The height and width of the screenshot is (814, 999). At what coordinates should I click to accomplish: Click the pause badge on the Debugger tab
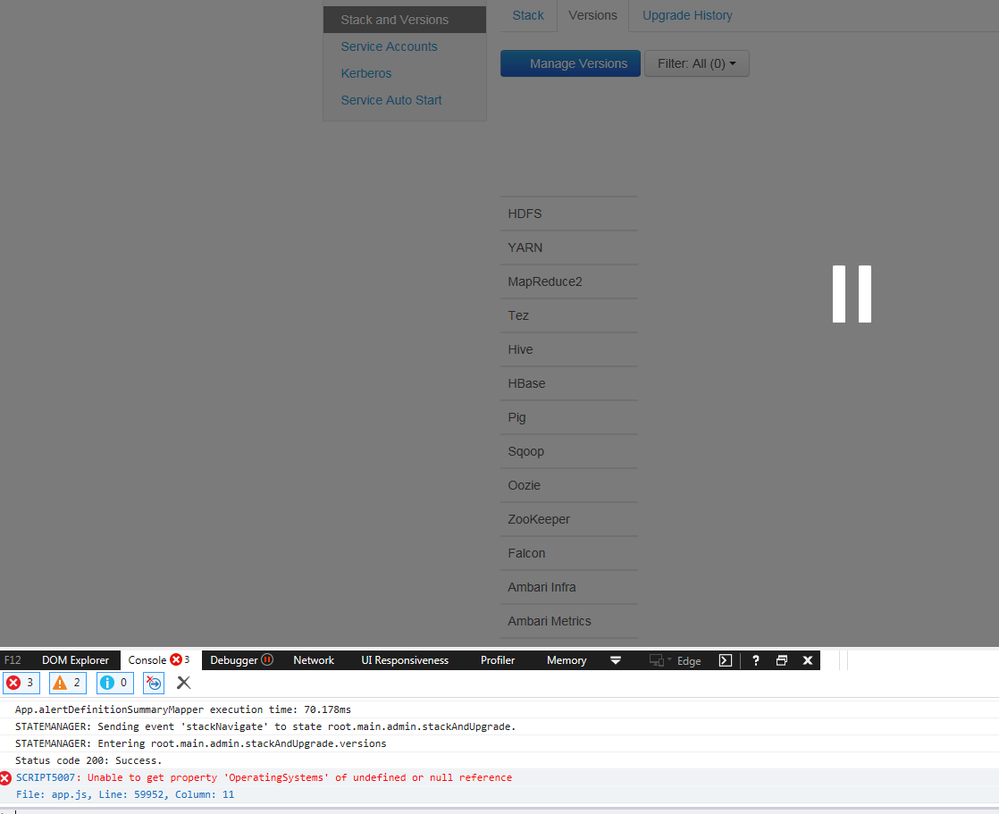coord(268,660)
